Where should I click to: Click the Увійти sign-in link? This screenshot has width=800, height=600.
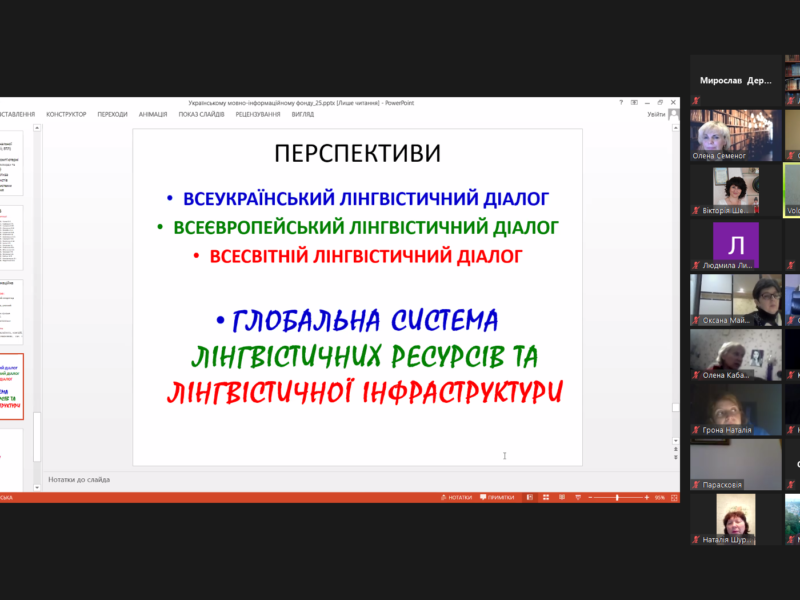click(656, 114)
